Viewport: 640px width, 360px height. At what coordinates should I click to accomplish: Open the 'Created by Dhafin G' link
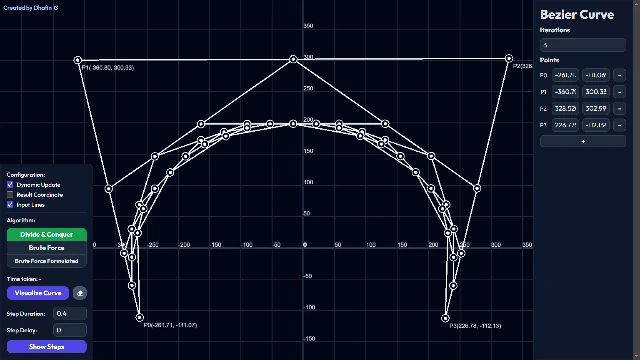coord(31,7)
